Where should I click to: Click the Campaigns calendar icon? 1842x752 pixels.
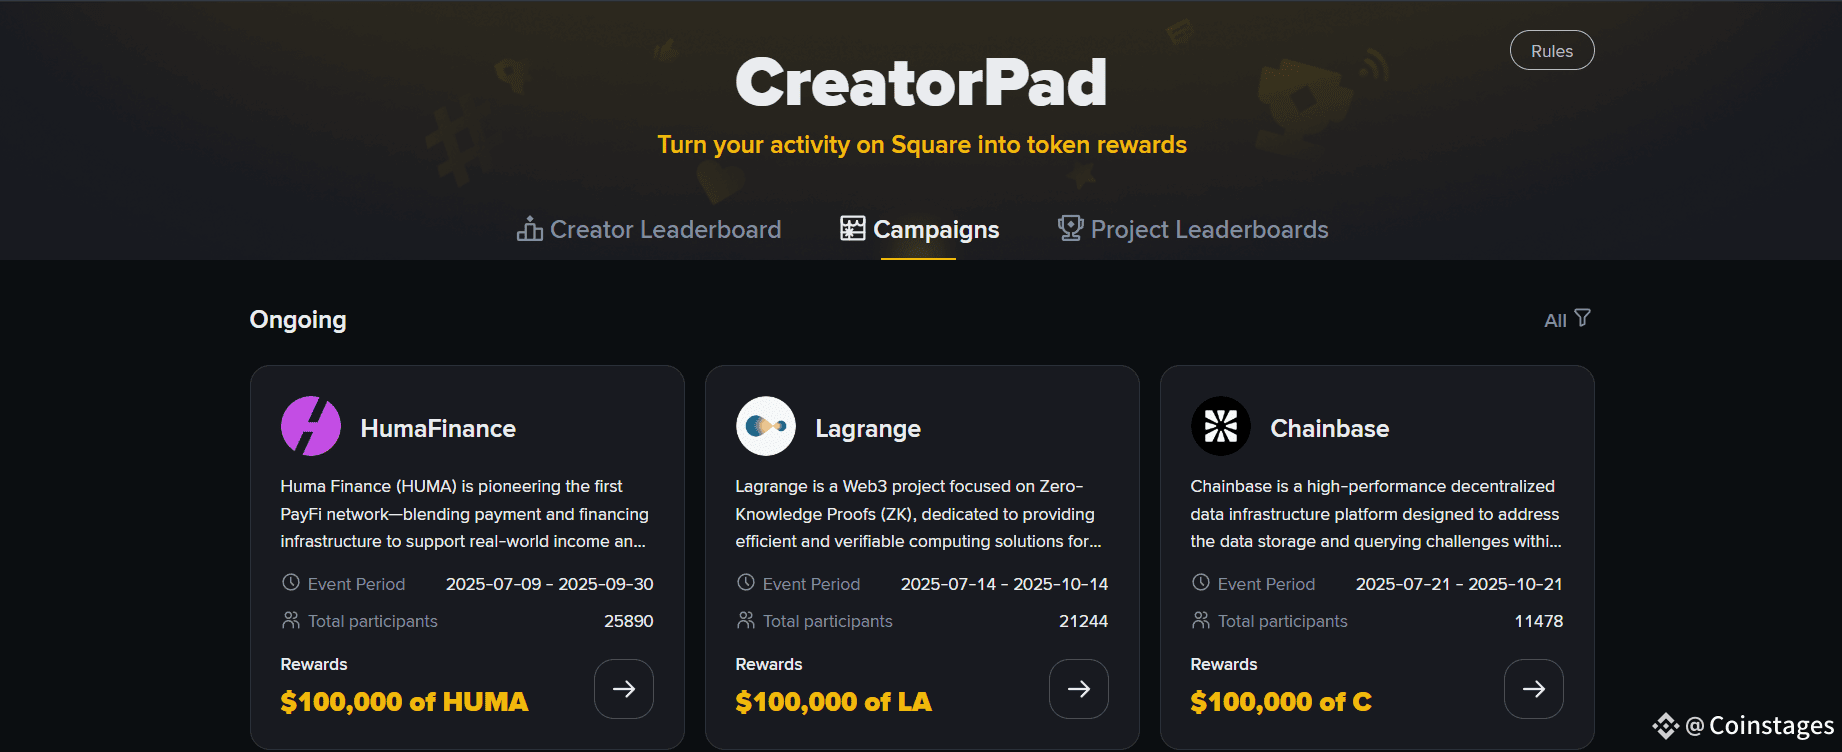[853, 228]
